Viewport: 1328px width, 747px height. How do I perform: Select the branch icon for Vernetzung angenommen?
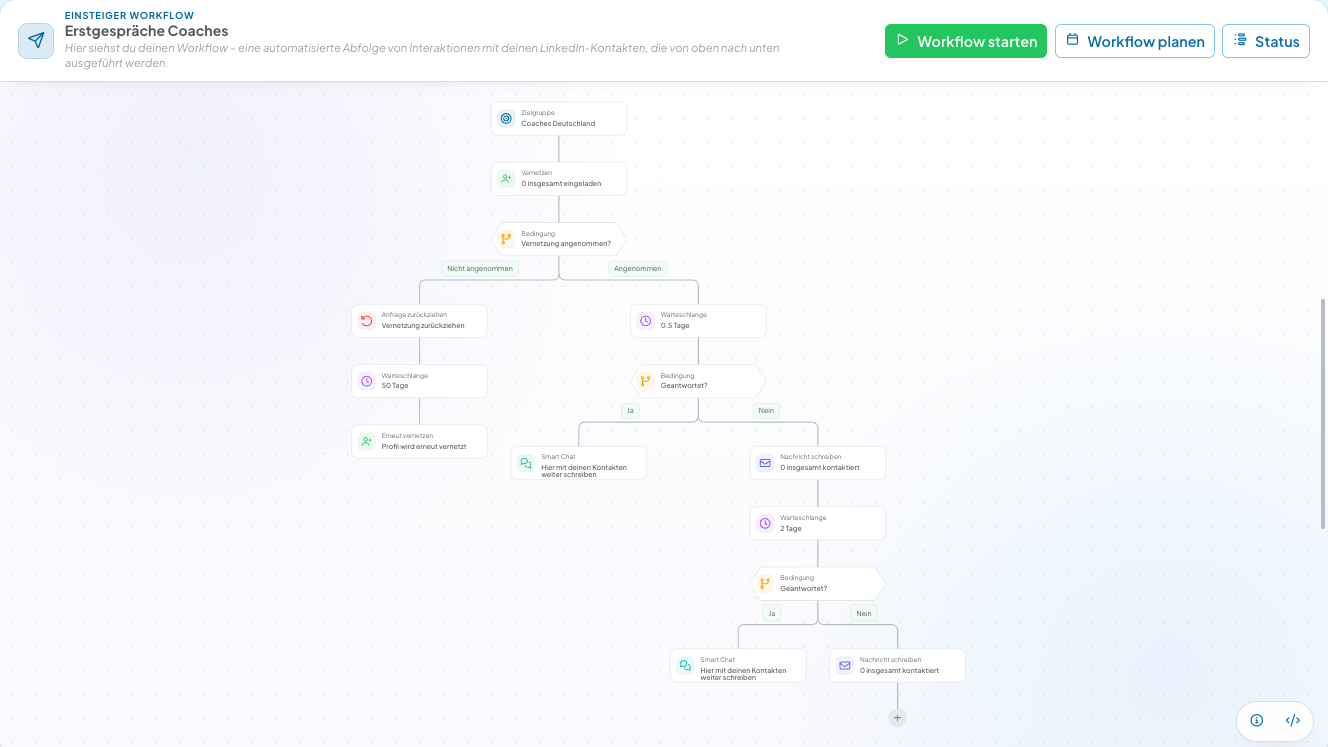(x=506, y=239)
